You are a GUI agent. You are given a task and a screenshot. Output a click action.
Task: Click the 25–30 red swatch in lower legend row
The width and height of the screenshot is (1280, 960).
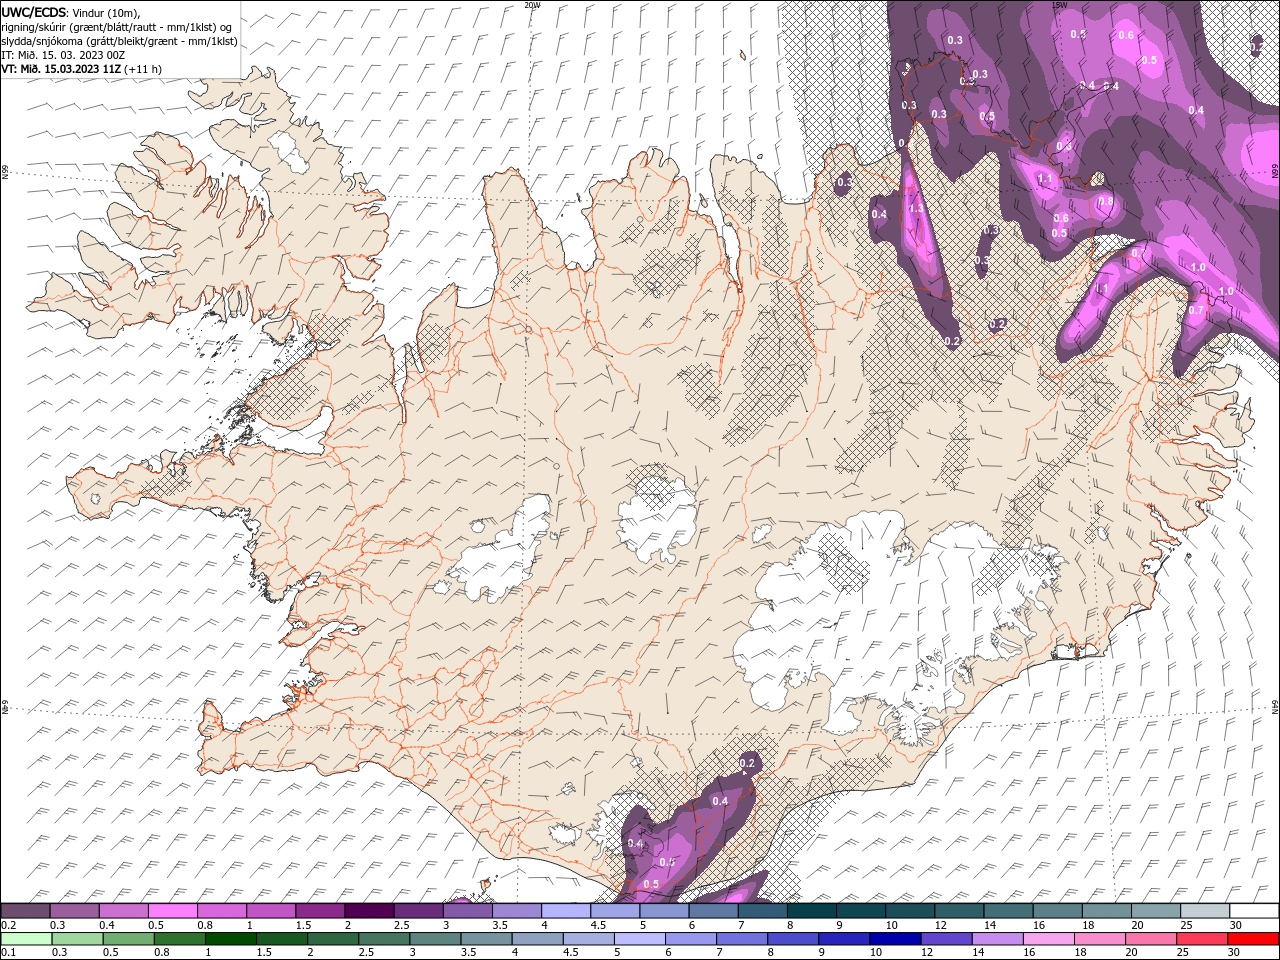[x=1200, y=939]
